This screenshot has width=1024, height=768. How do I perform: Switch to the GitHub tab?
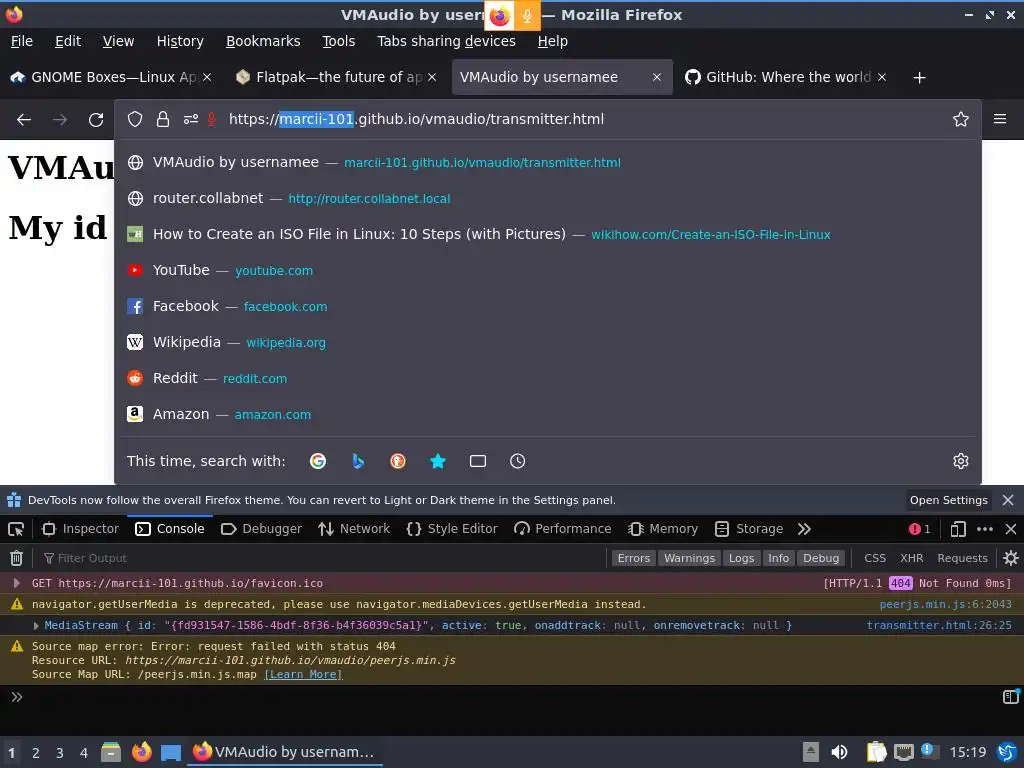[x=784, y=78]
